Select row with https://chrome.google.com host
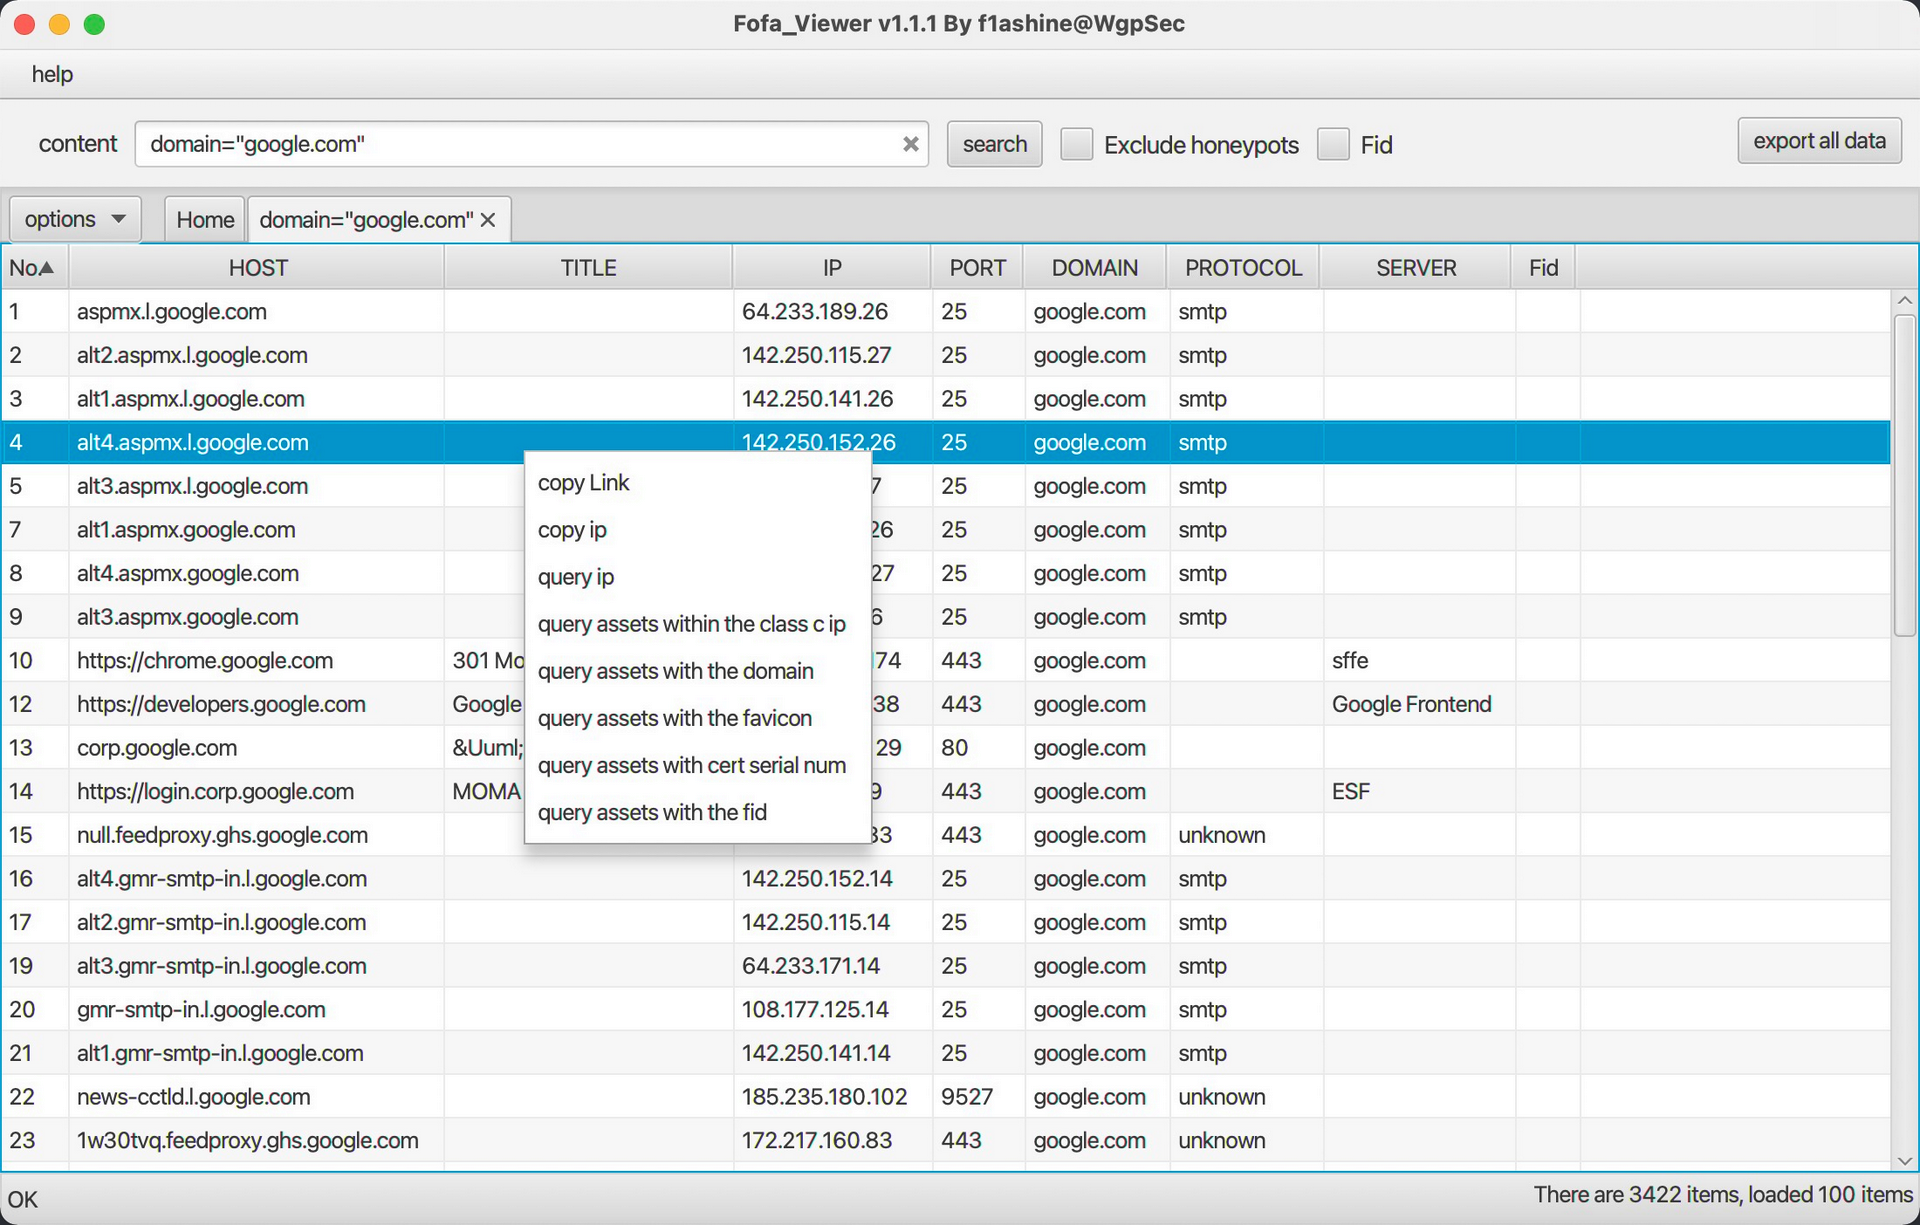Viewport: 1920px width, 1225px height. pos(205,661)
